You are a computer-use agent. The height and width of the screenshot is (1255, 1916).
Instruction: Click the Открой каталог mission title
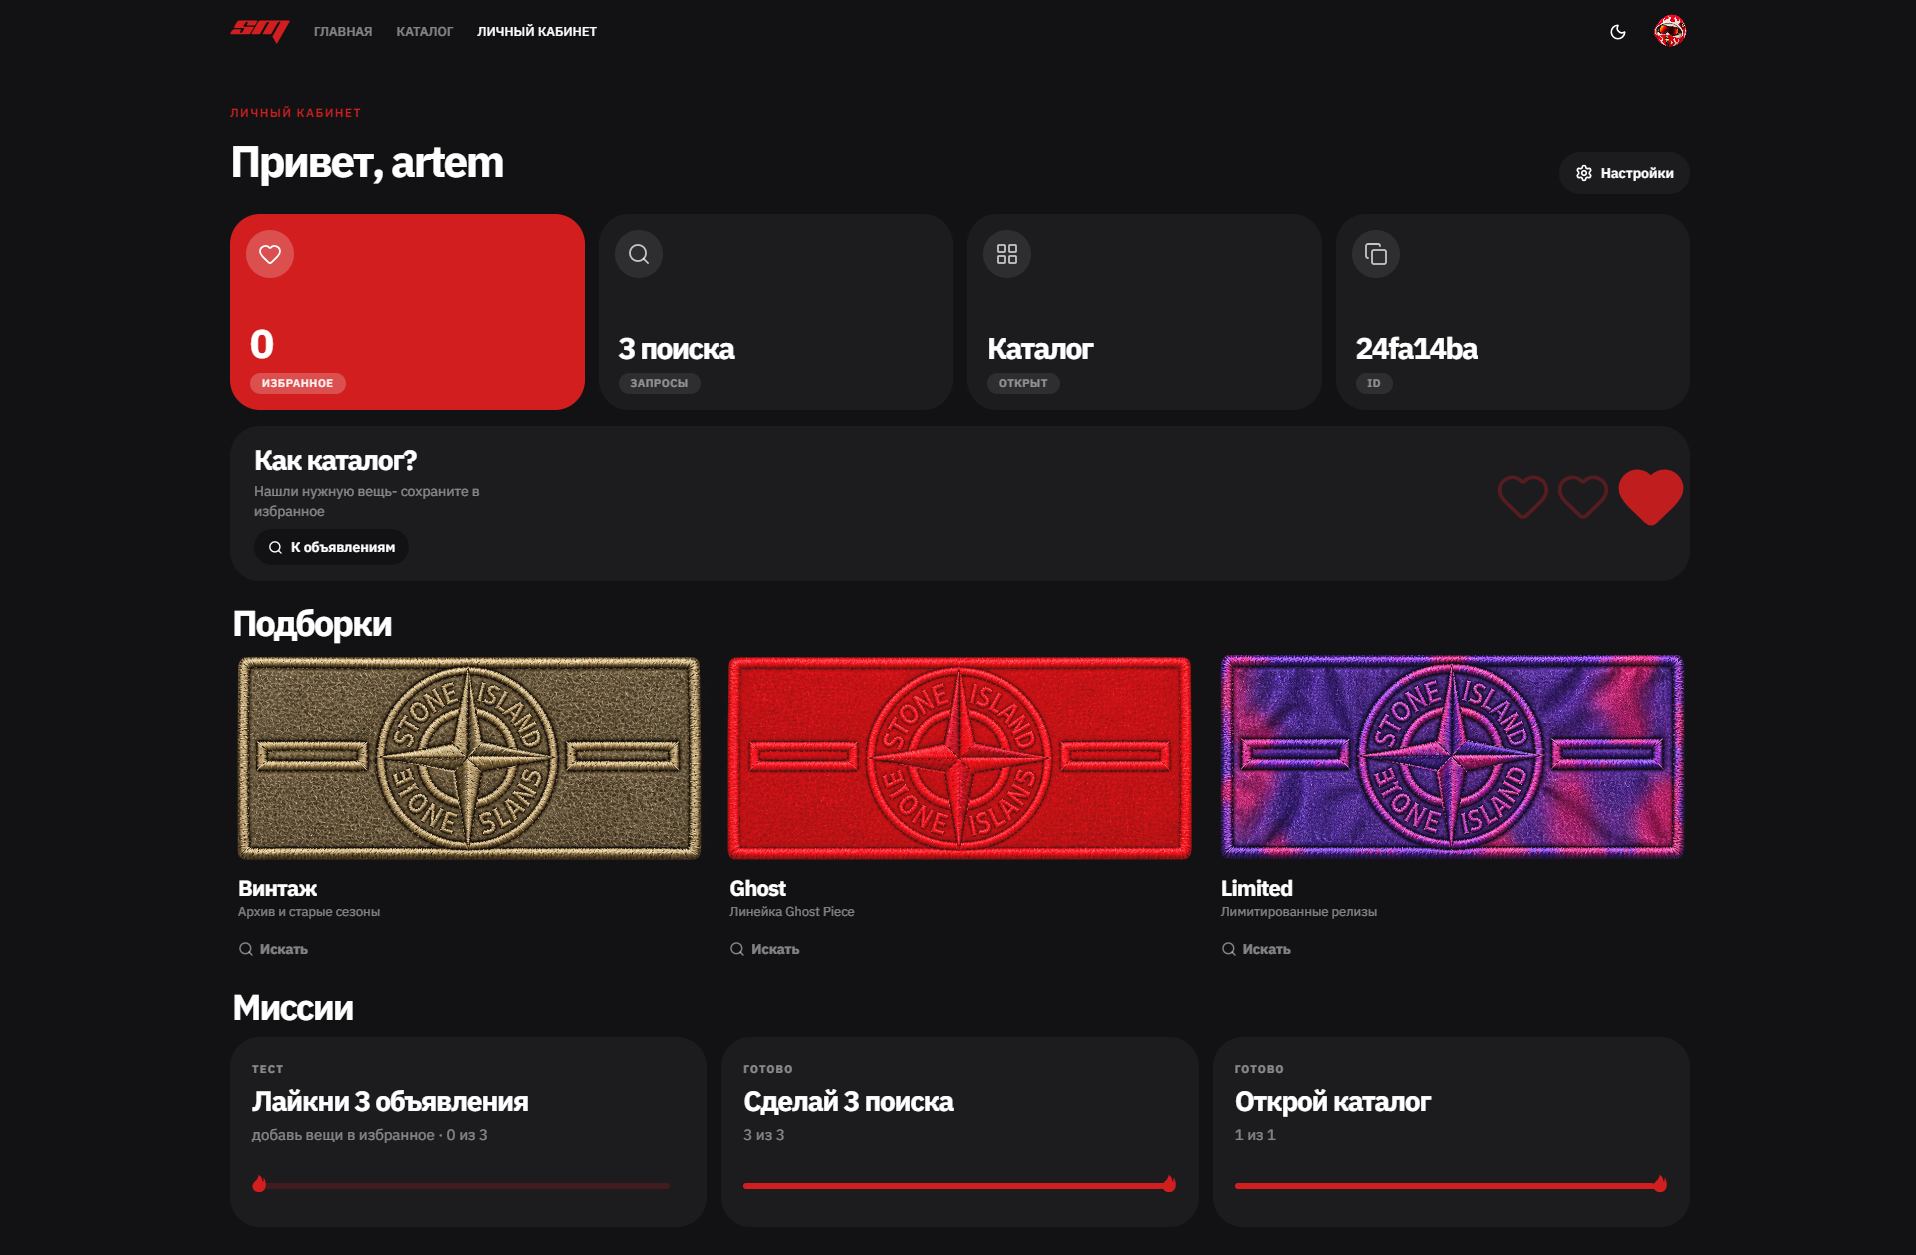coord(1332,1102)
